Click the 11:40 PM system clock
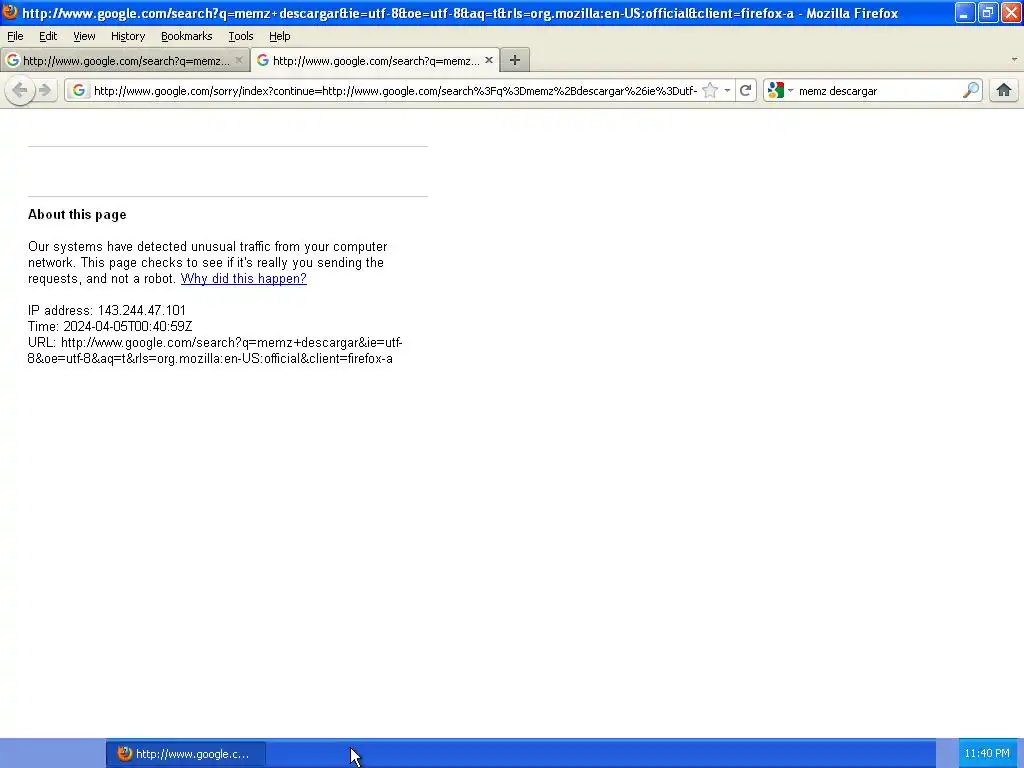Viewport: 1024px width, 768px height. coord(987,754)
